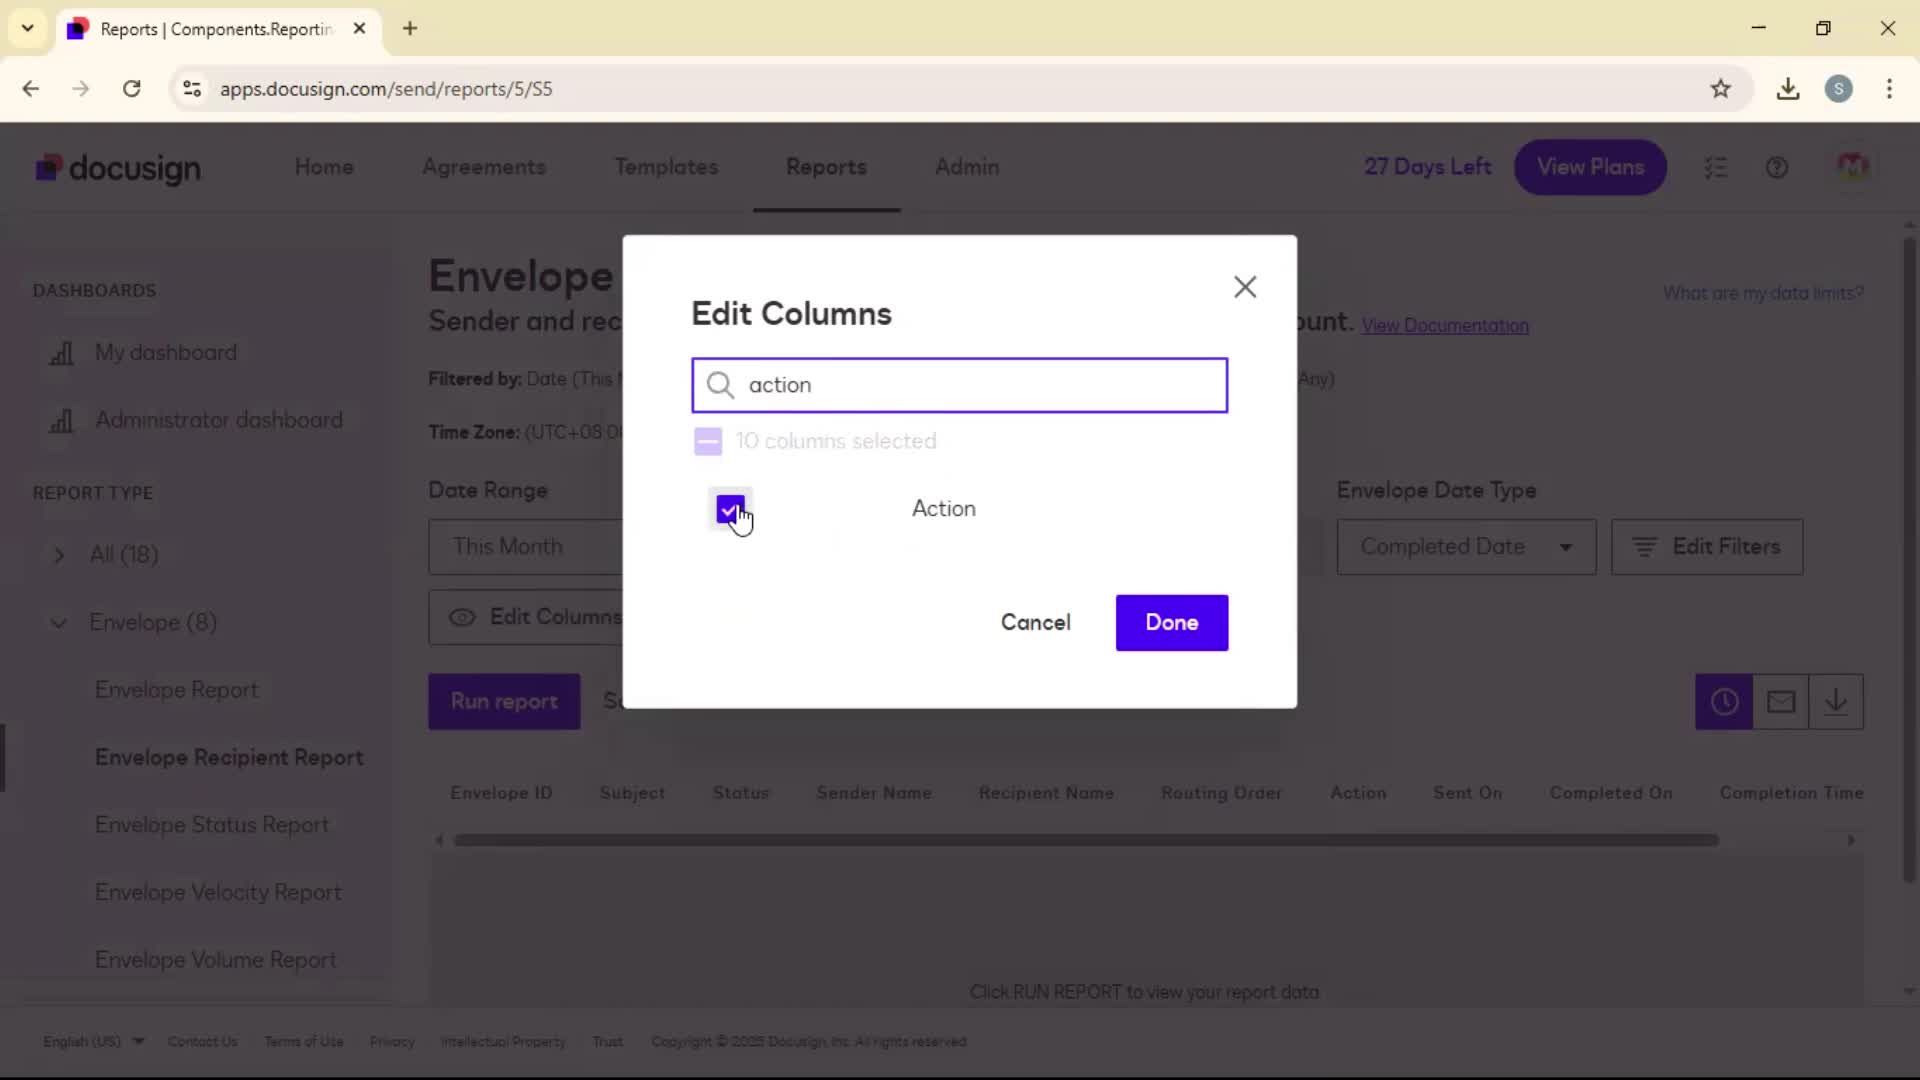Open My dashboard
1920x1080 pixels.
[166, 352]
